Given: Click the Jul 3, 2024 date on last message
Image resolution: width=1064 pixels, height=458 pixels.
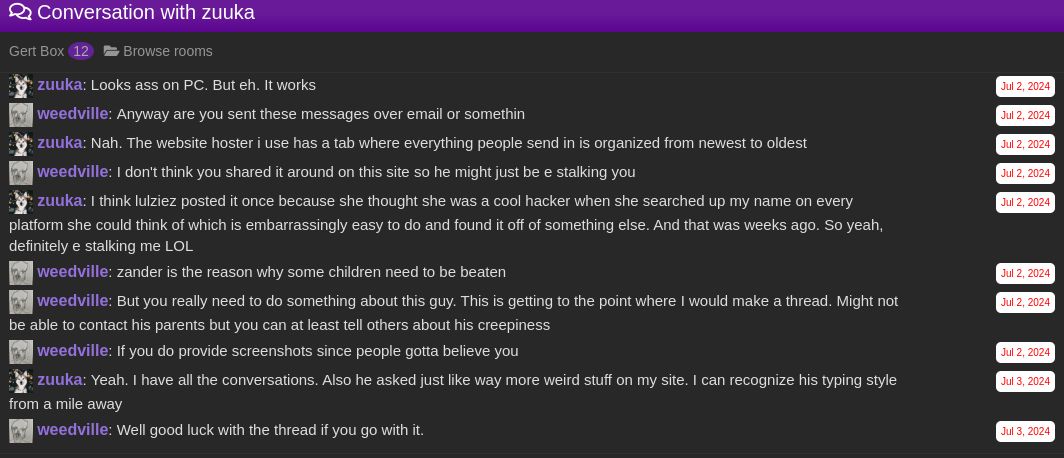Looking at the screenshot, I should click(x=1025, y=432).
